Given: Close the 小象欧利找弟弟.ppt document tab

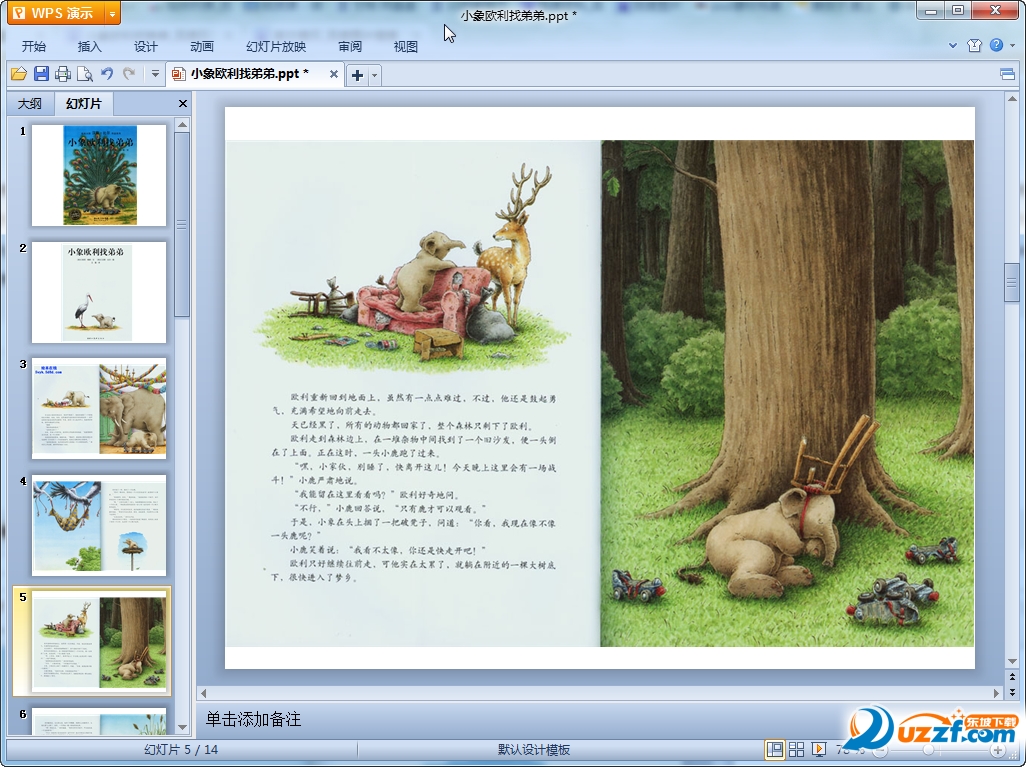Looking at the screenshot, I should pyautogui.click(x=334, y=74).
